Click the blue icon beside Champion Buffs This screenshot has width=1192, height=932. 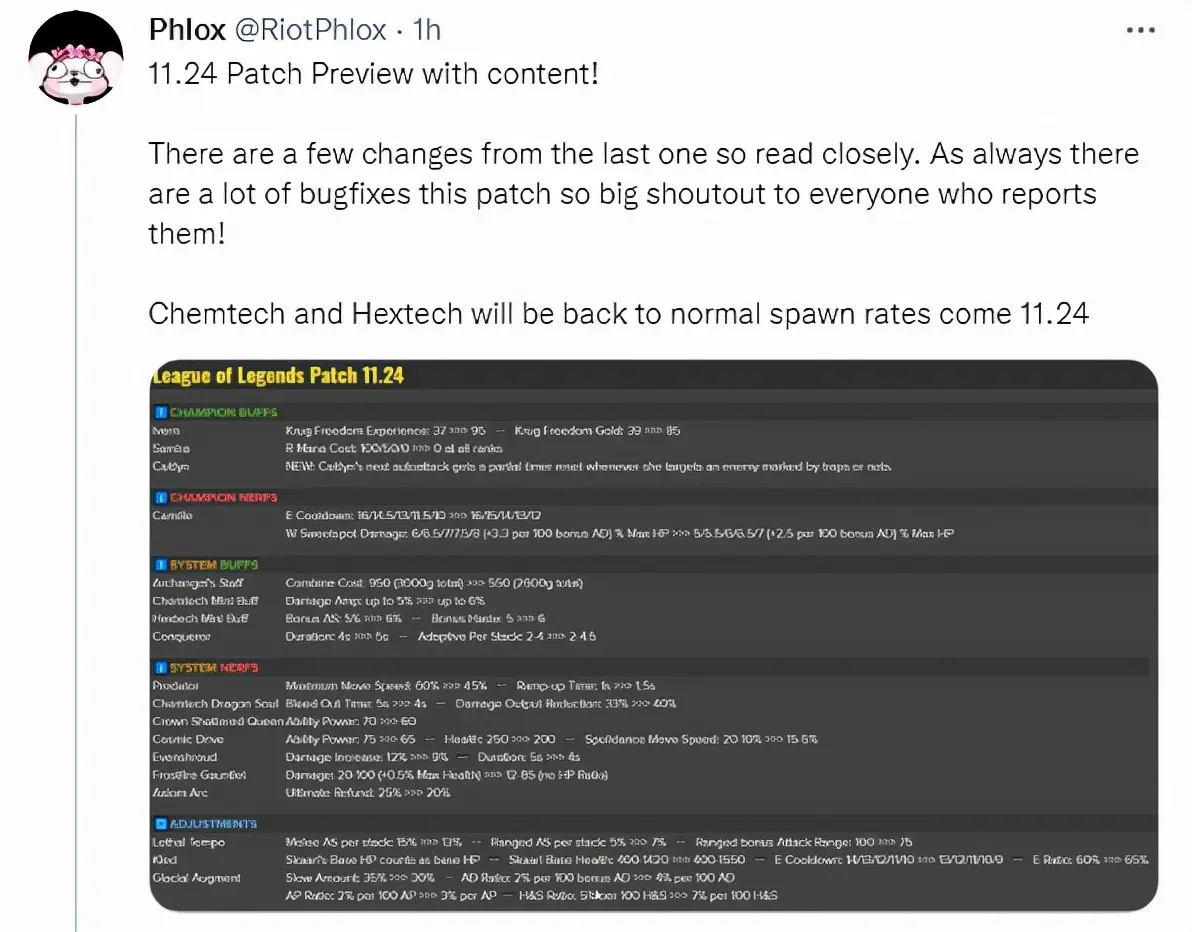click(x=160, y=412)
